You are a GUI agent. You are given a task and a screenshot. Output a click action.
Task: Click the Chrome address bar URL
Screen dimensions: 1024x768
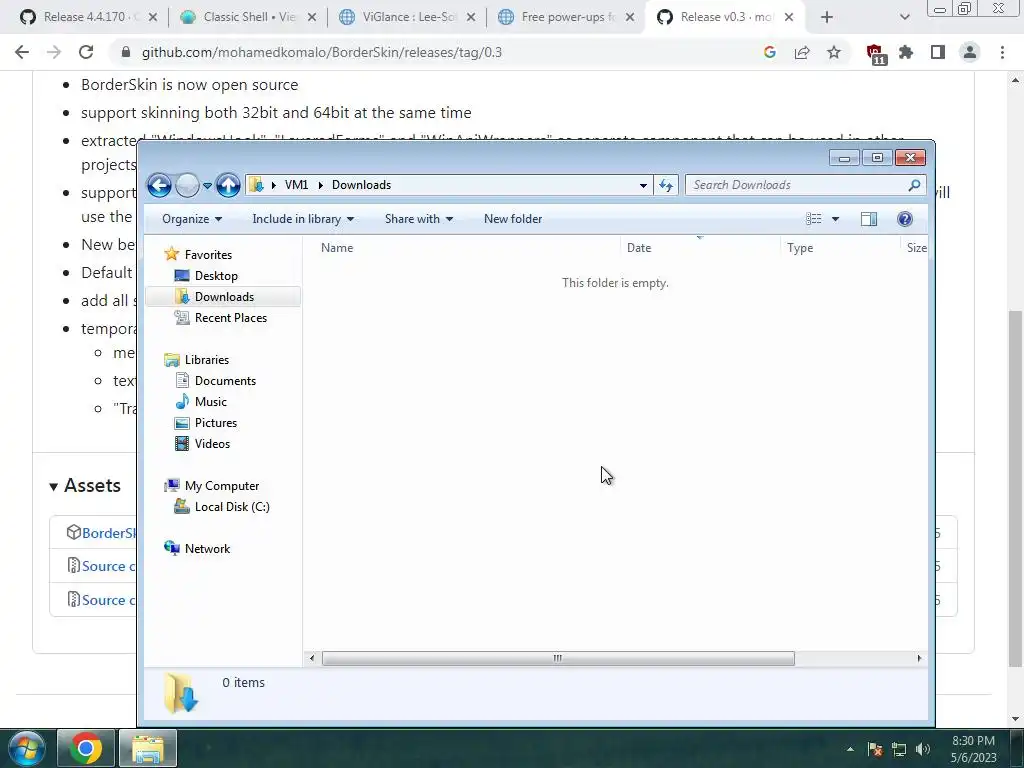point(322,53)
